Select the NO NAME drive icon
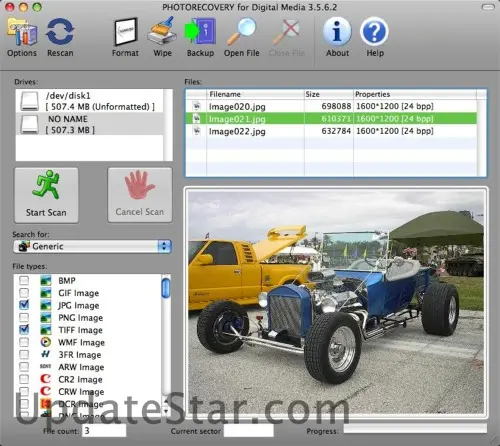 29,124
